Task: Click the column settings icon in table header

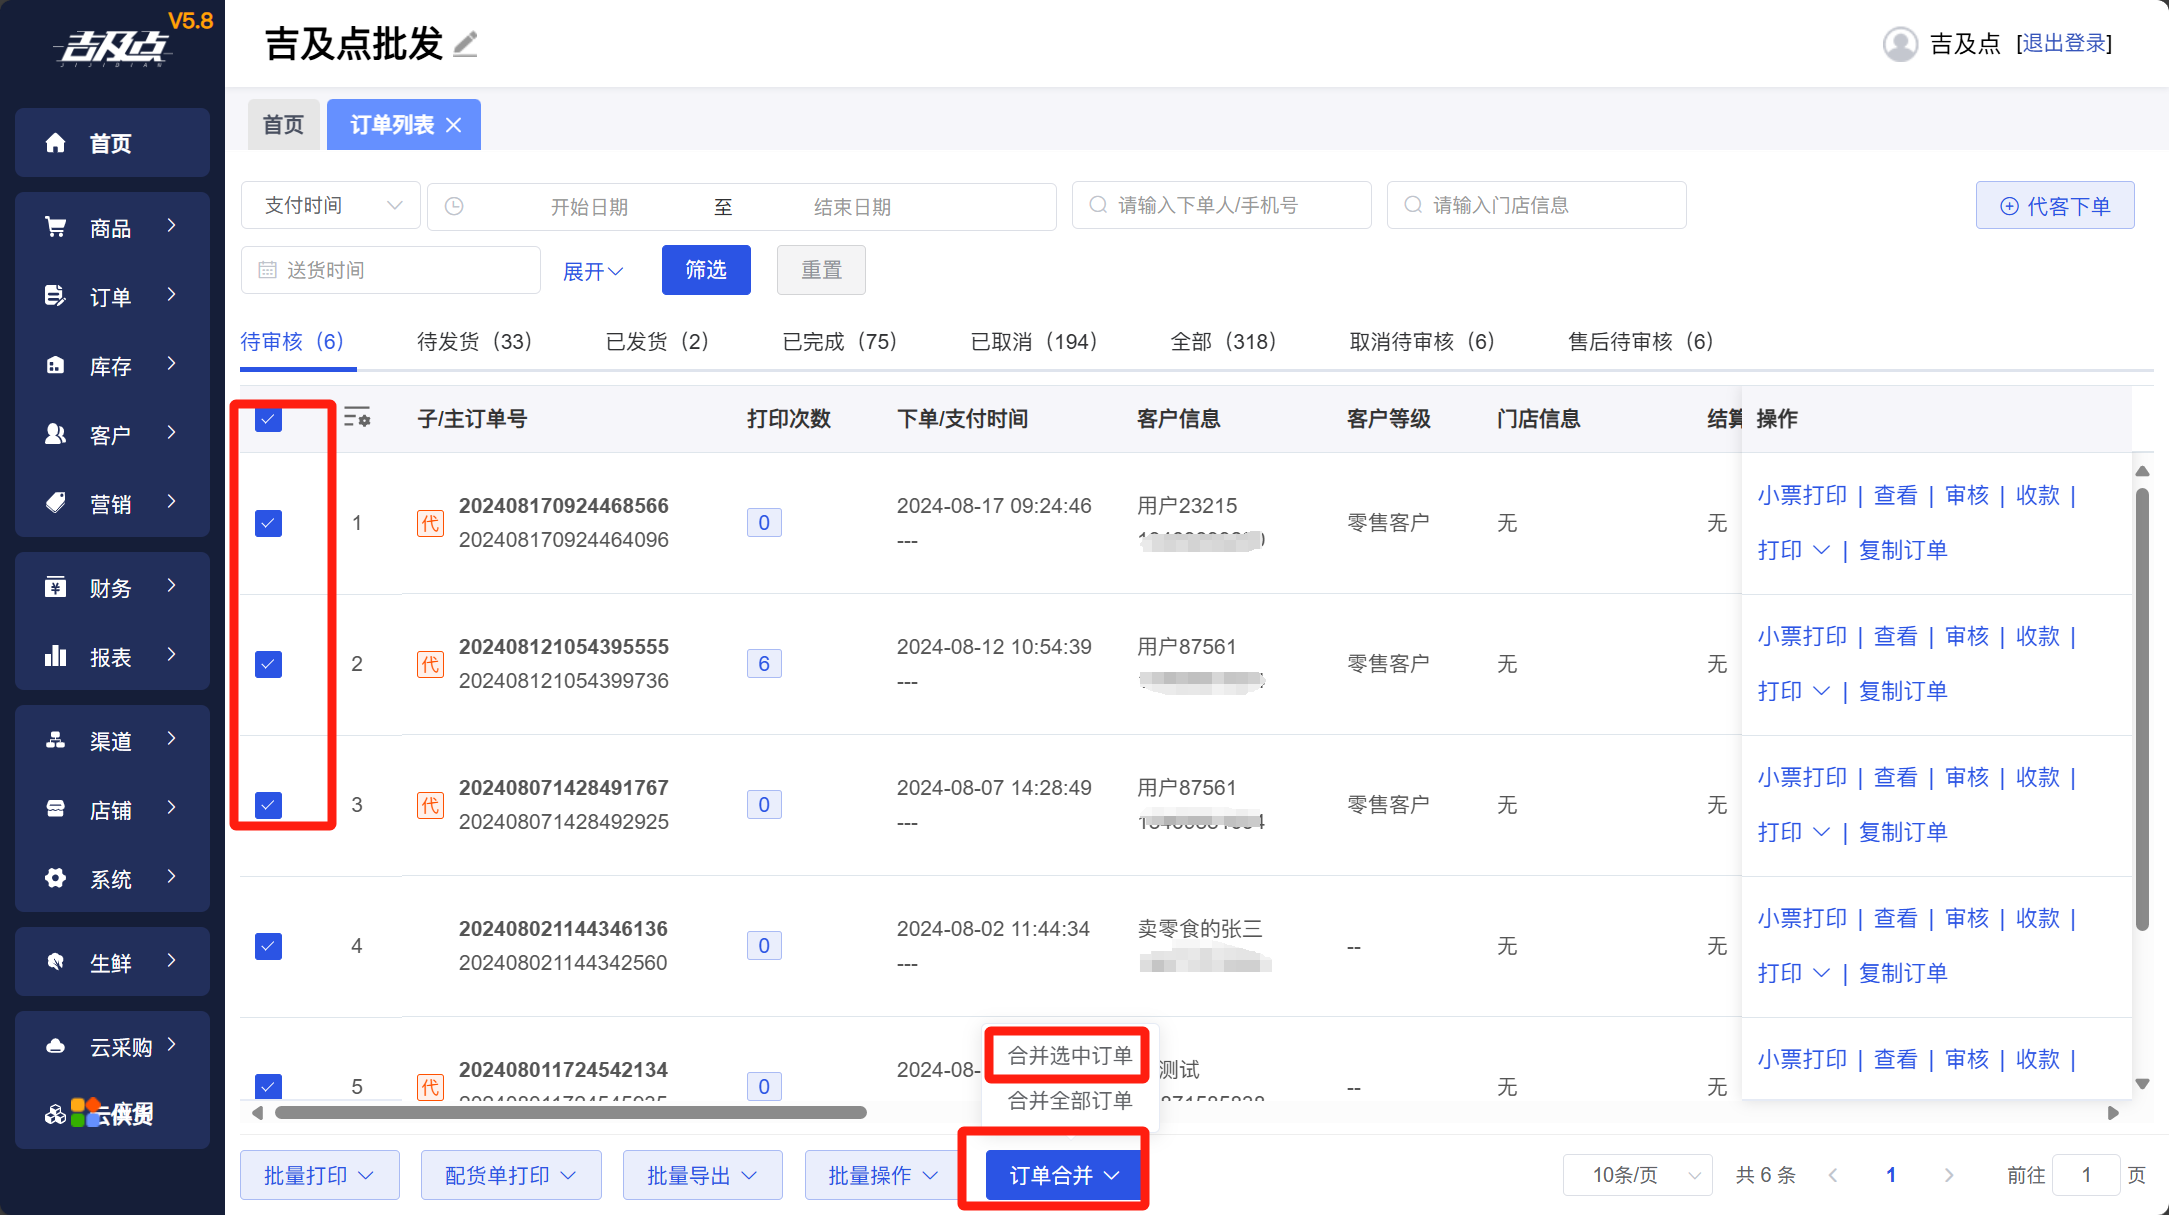Action: click(357, 418)
